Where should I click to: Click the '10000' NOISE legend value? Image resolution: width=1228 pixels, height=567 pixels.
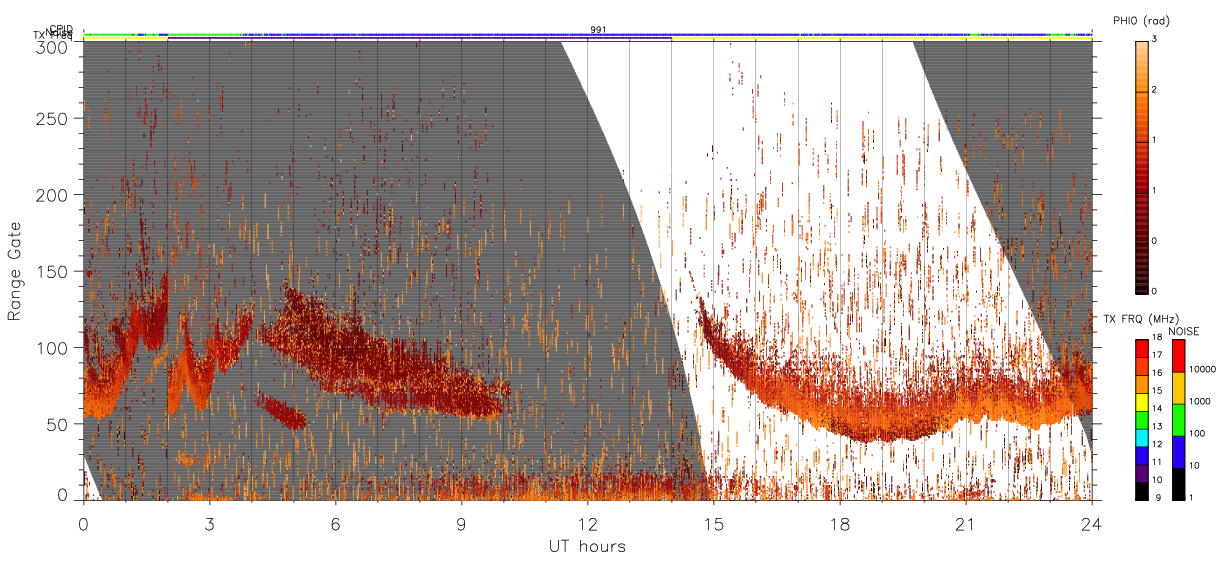pos(1203,368)
